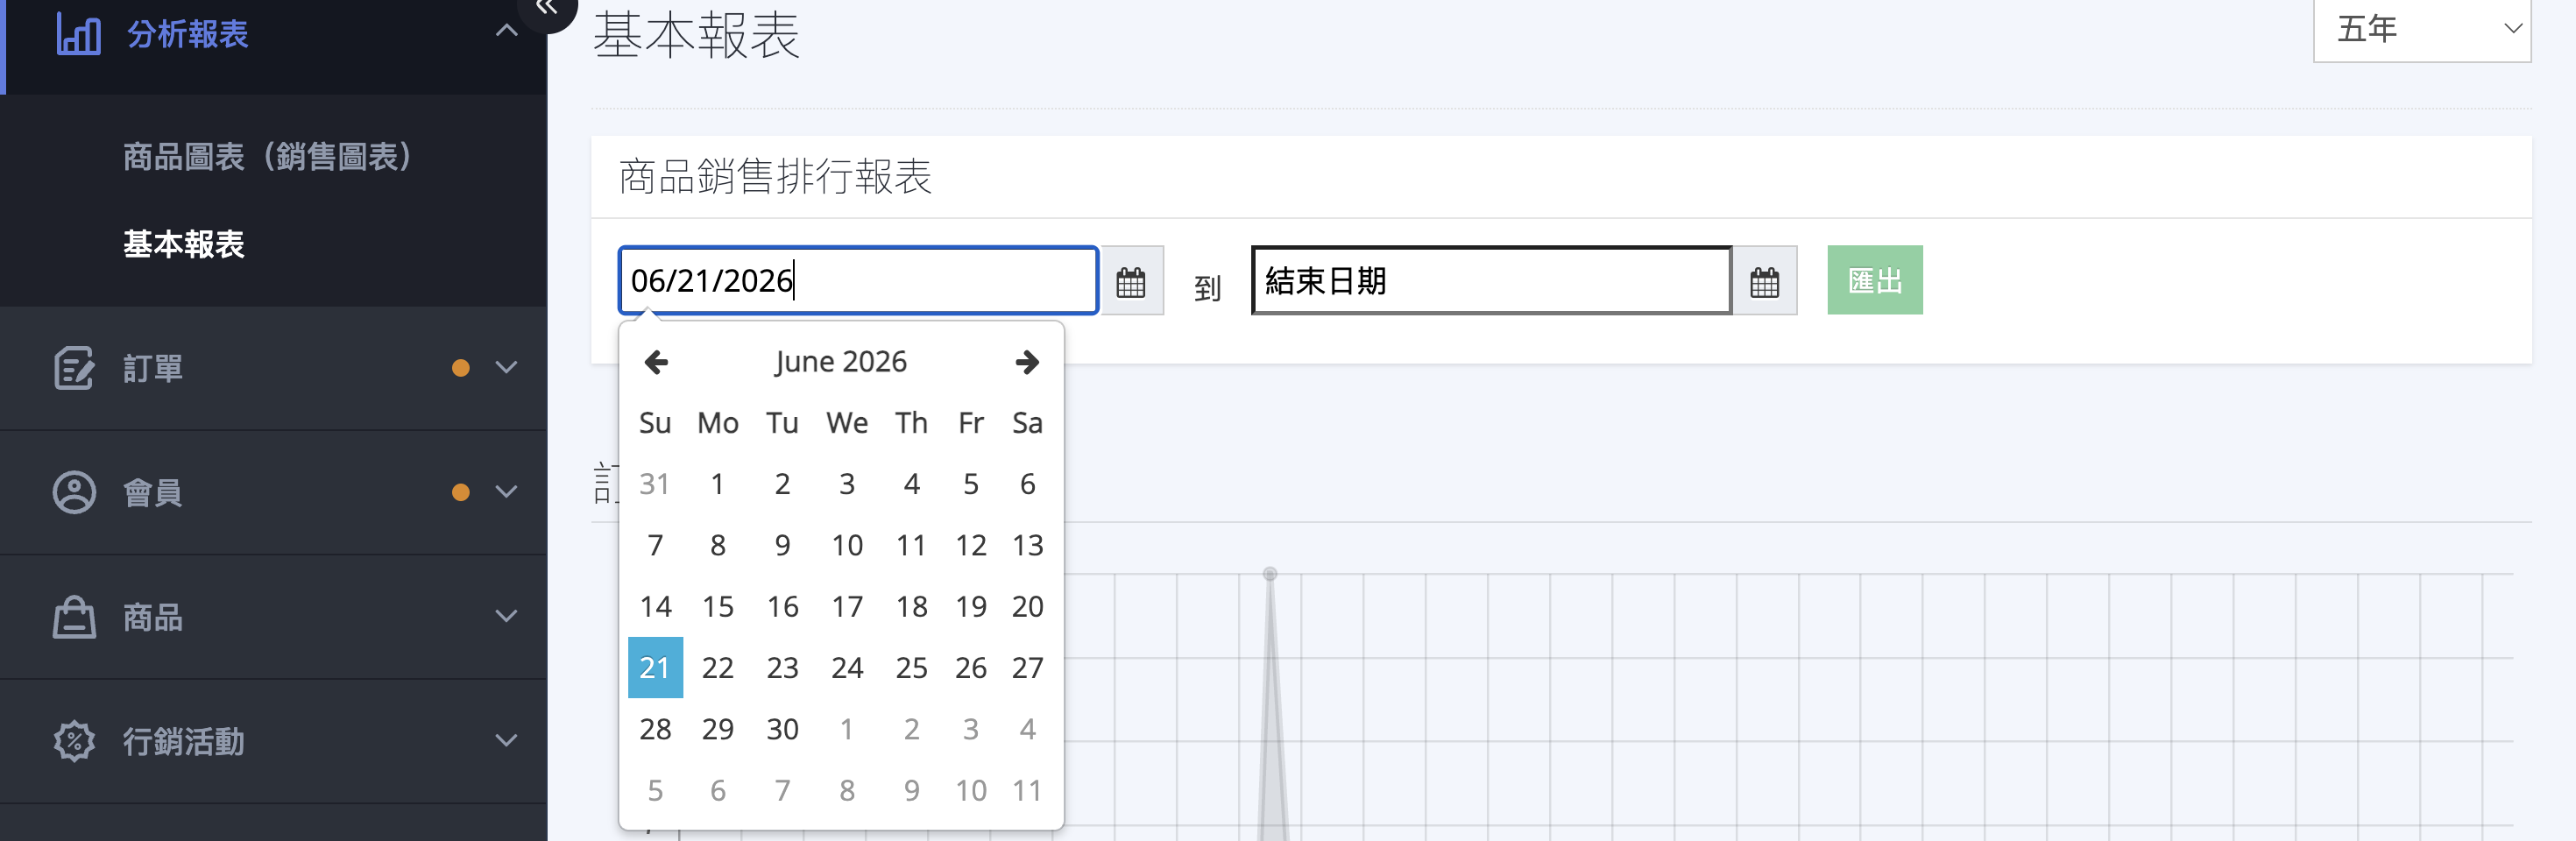Pick June 19 in the calendar
The image size is (2576, 841).
pos(970,606)
